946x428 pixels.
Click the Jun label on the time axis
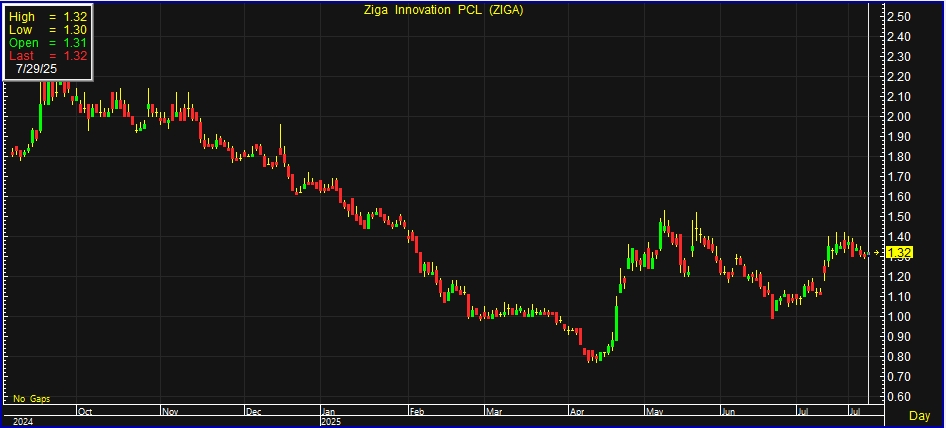pyautogui.click(x=729, y=412)
